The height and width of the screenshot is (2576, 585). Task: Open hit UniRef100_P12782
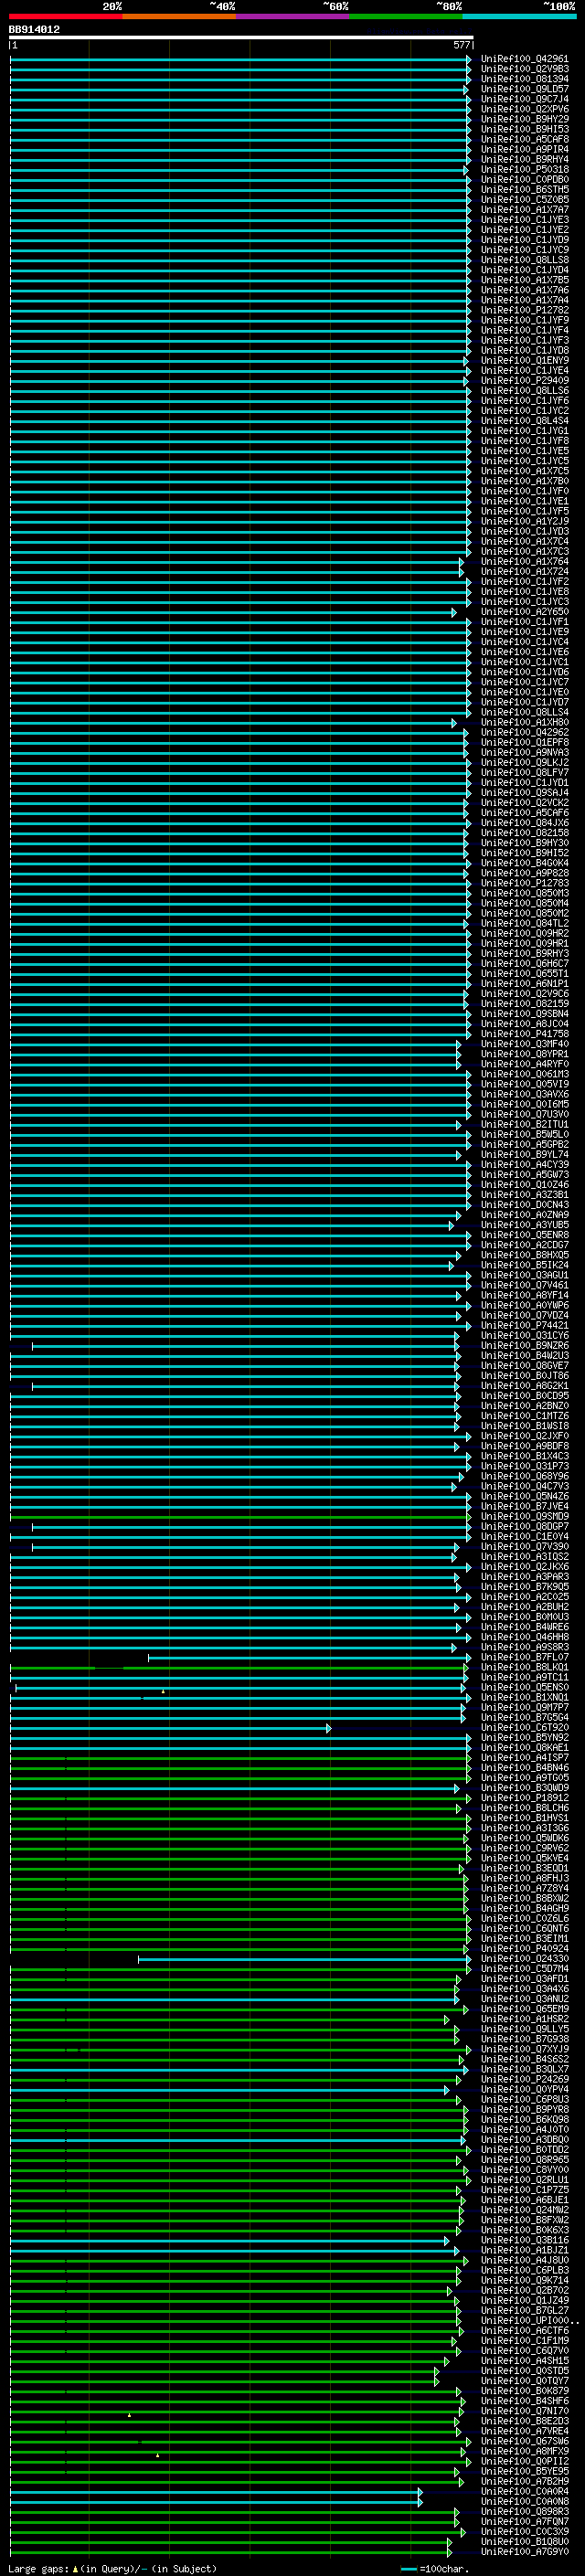524,310
